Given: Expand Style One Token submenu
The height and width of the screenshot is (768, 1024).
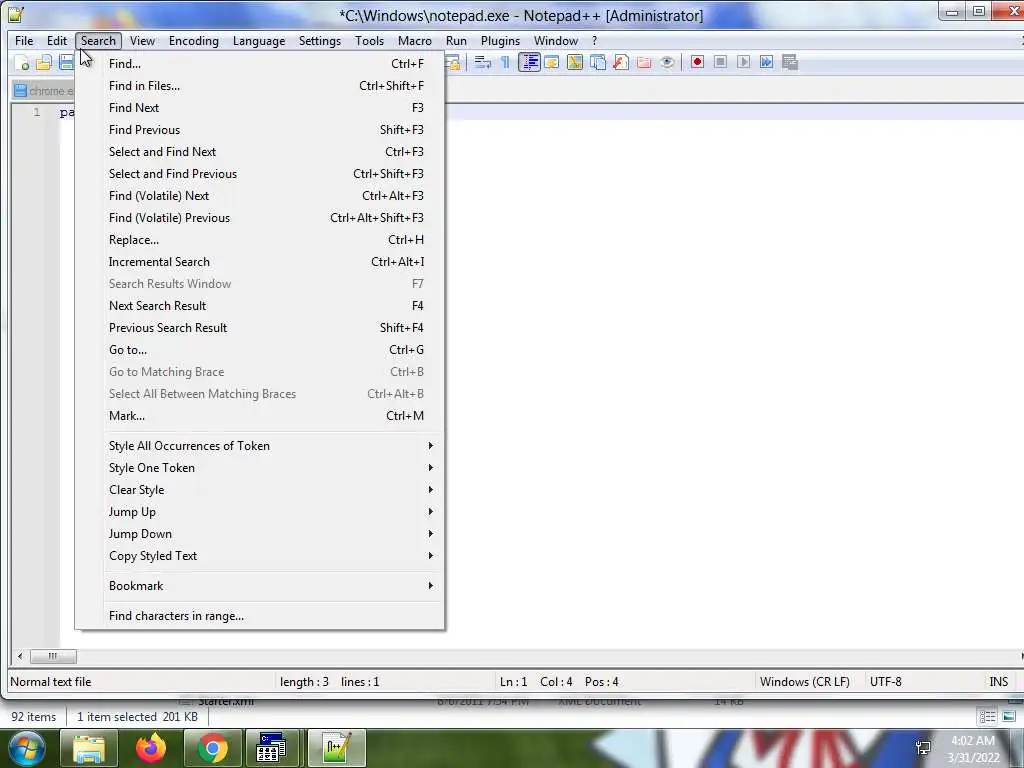Looking at the screenshot, I should (x=260, y=468).
